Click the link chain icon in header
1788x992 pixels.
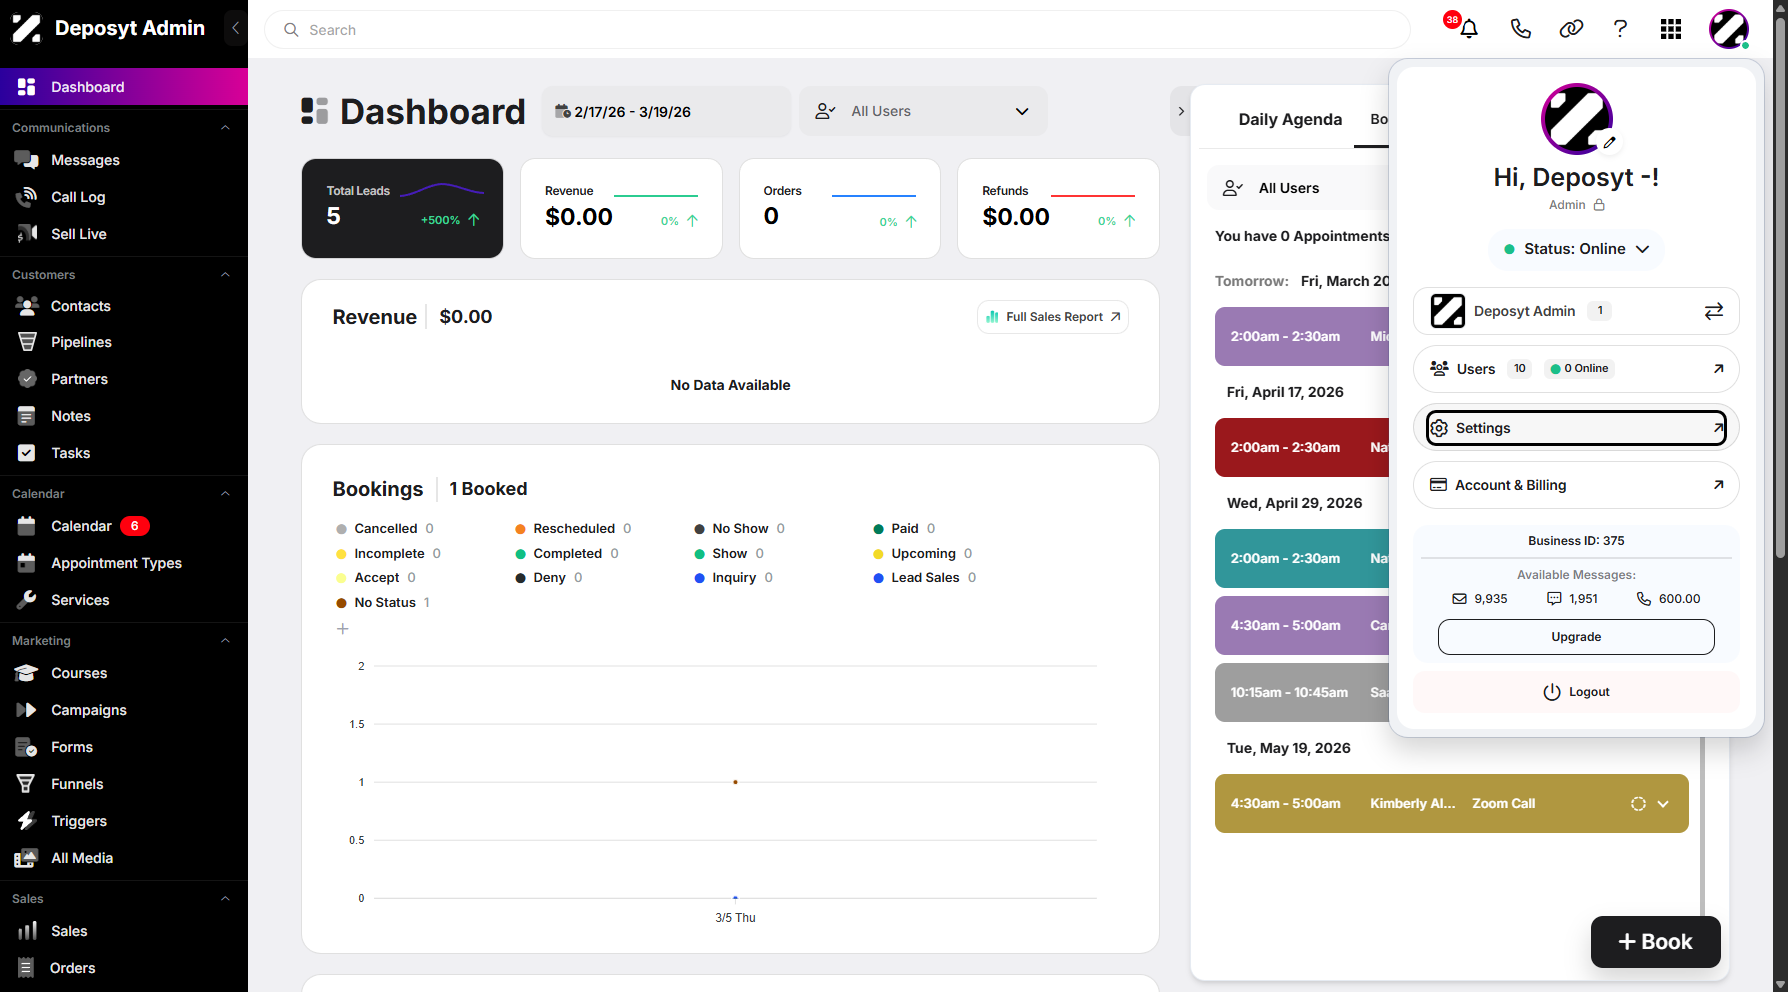[x=1571, y=29]
